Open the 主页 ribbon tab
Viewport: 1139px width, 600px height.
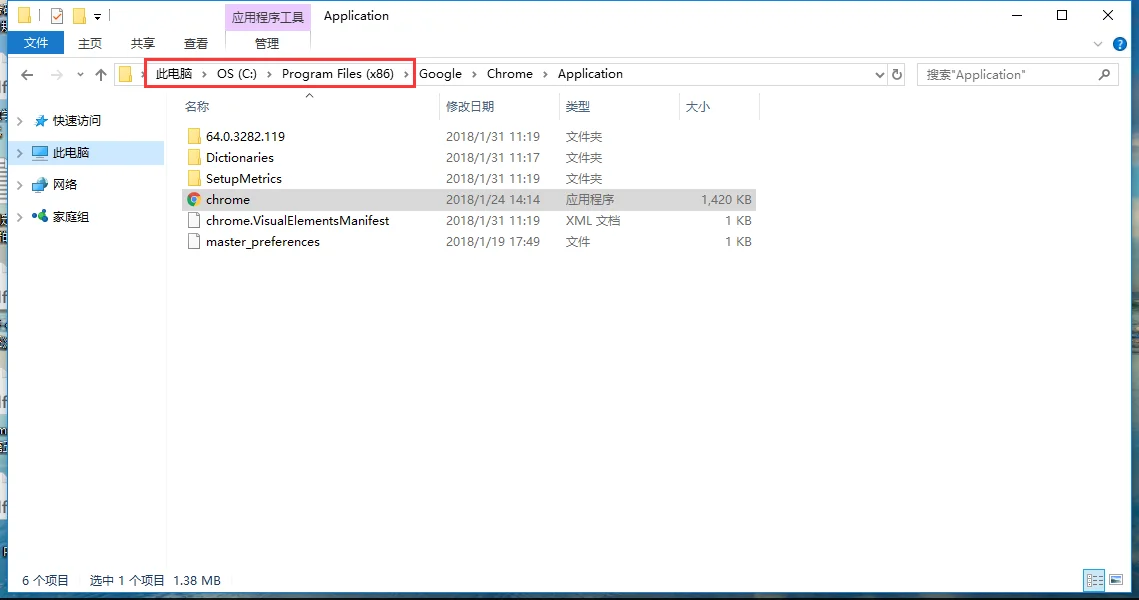click(x=90, y=44)
